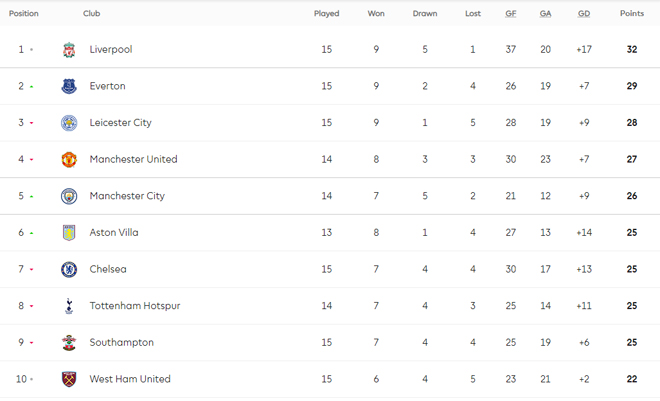Click the GA column header abbreviation
The image size is (660, 401).
[x=546, y=13]
